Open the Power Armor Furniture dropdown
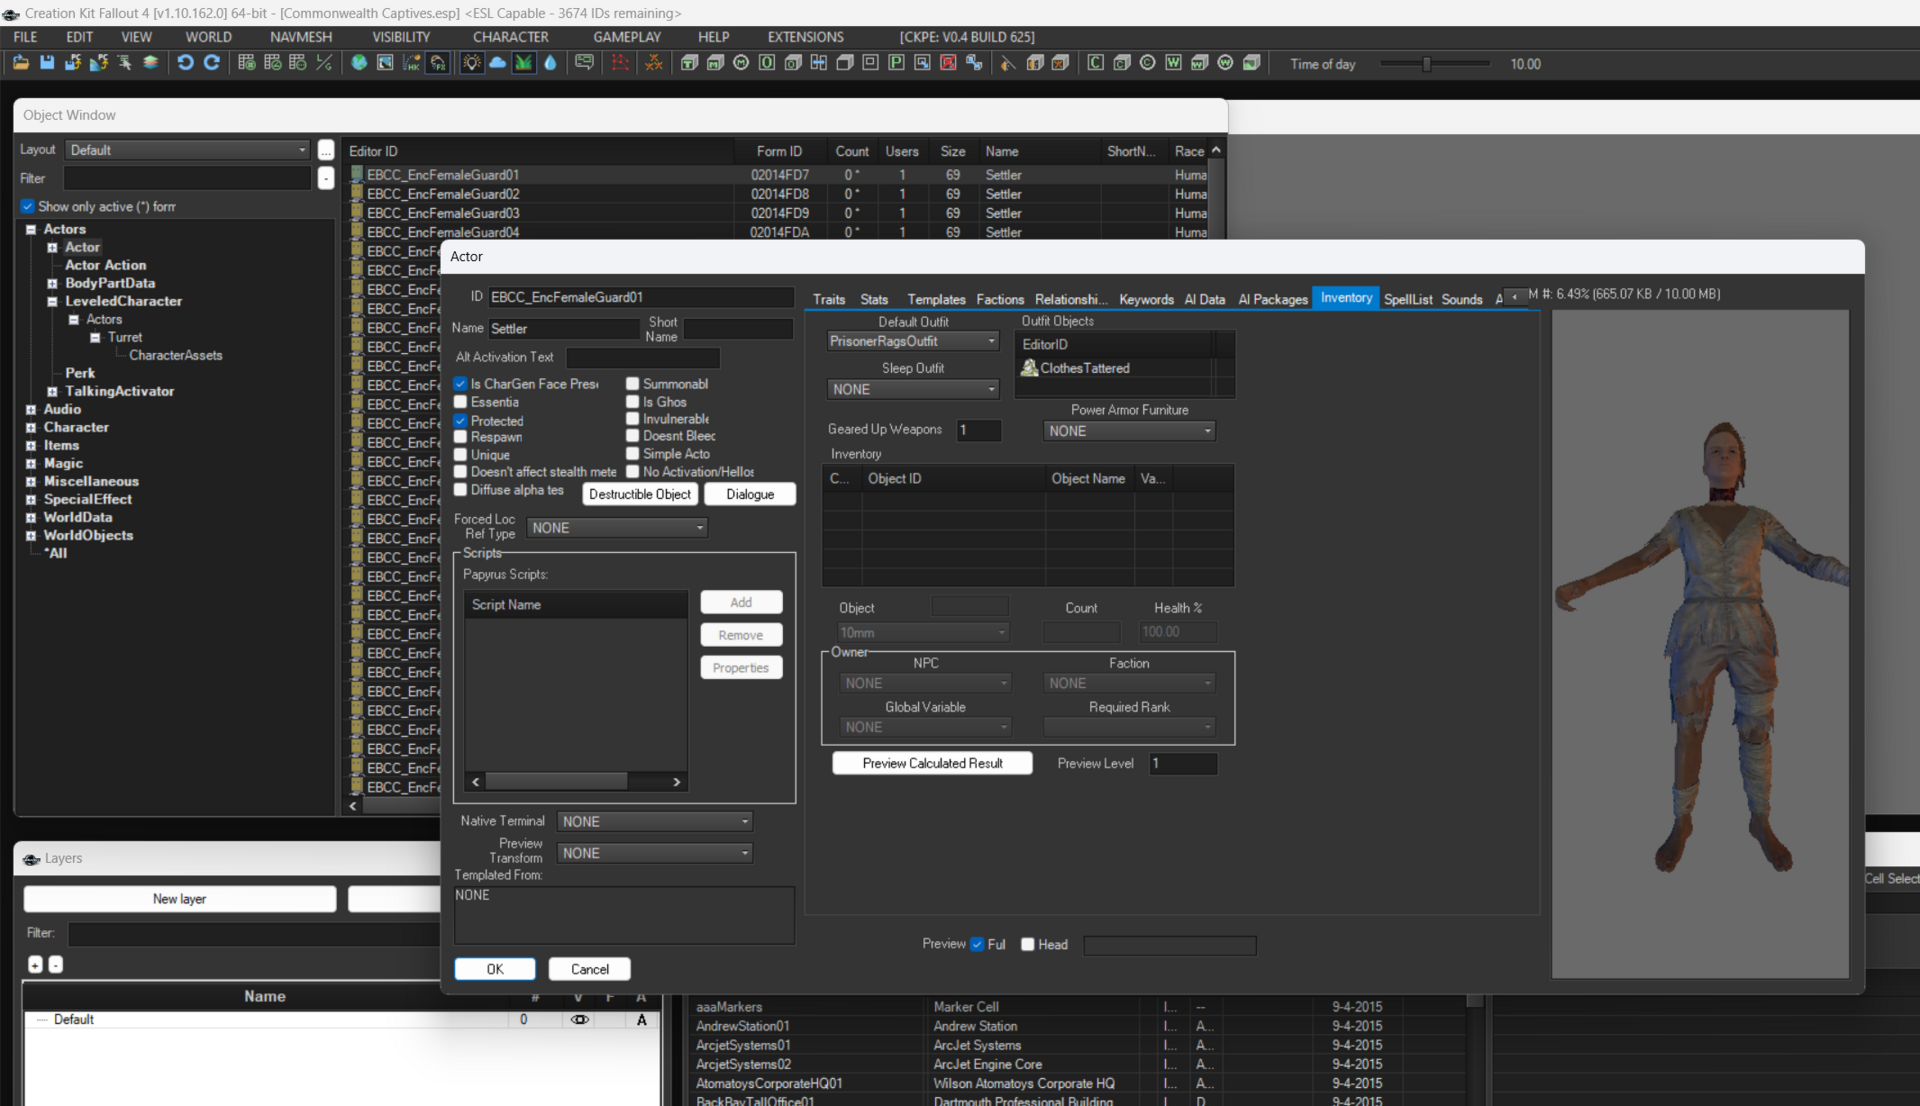This screenshot has width=1920, height=1106. (1129, 431)
